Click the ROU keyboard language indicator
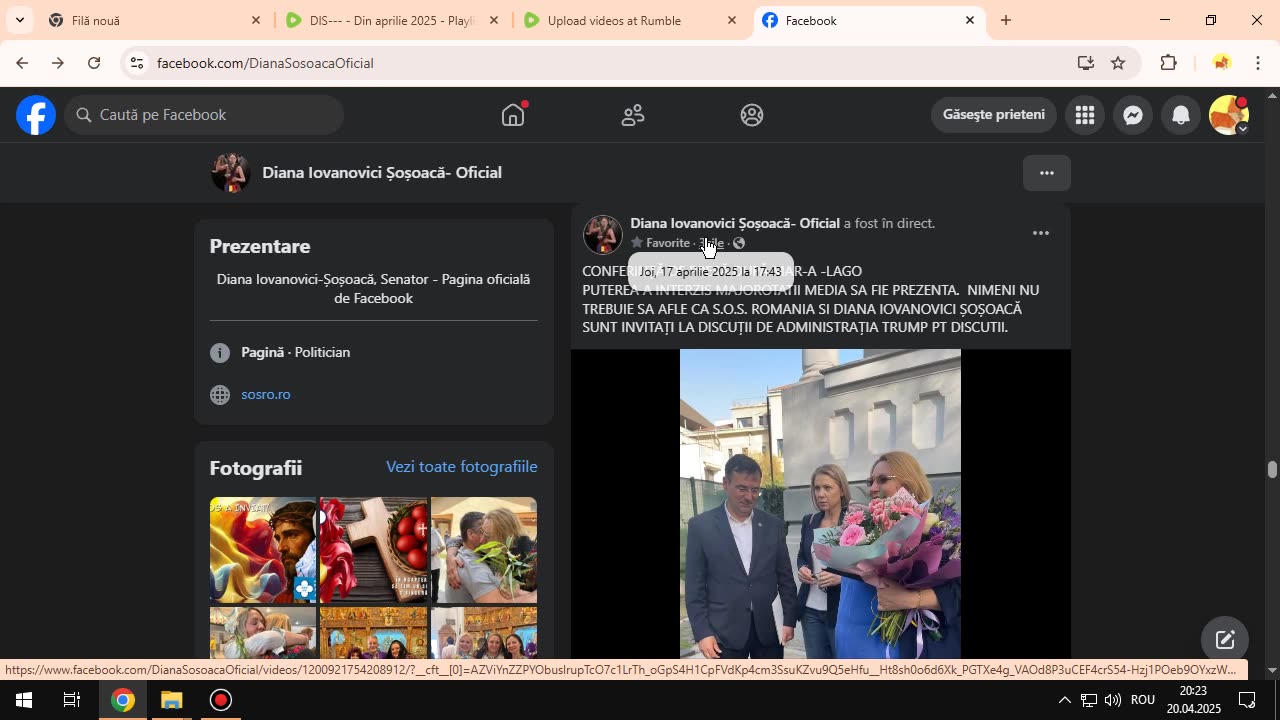1280x720 pixels. click(1143, 700)
